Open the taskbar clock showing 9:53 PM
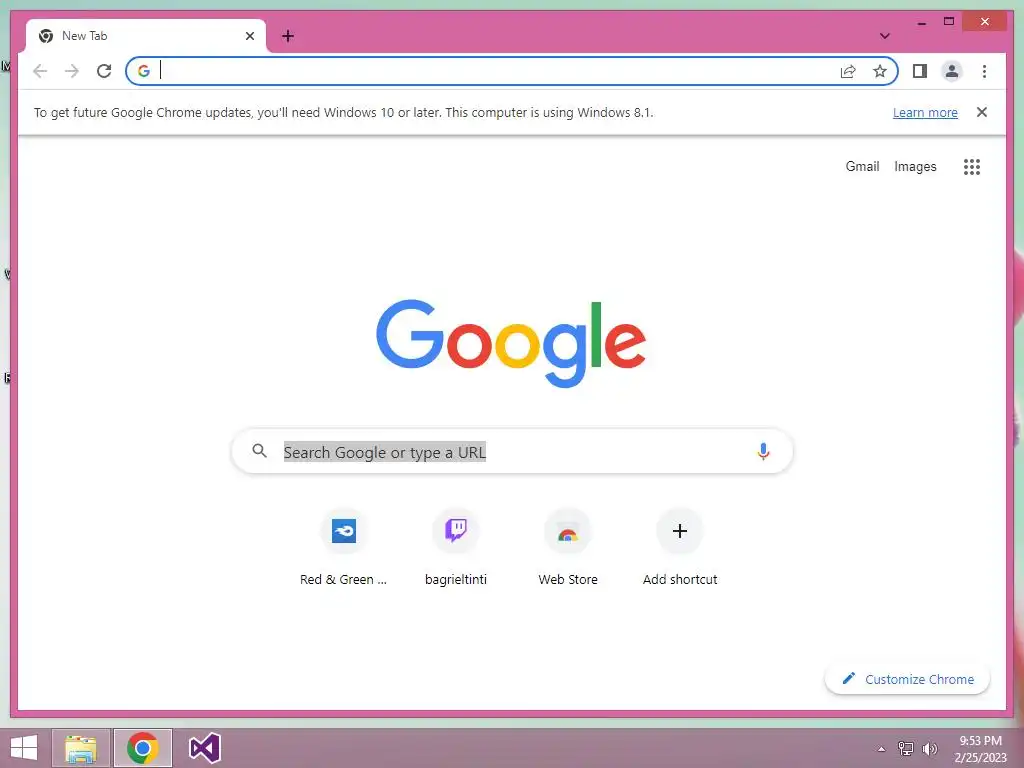 point(980,749)
